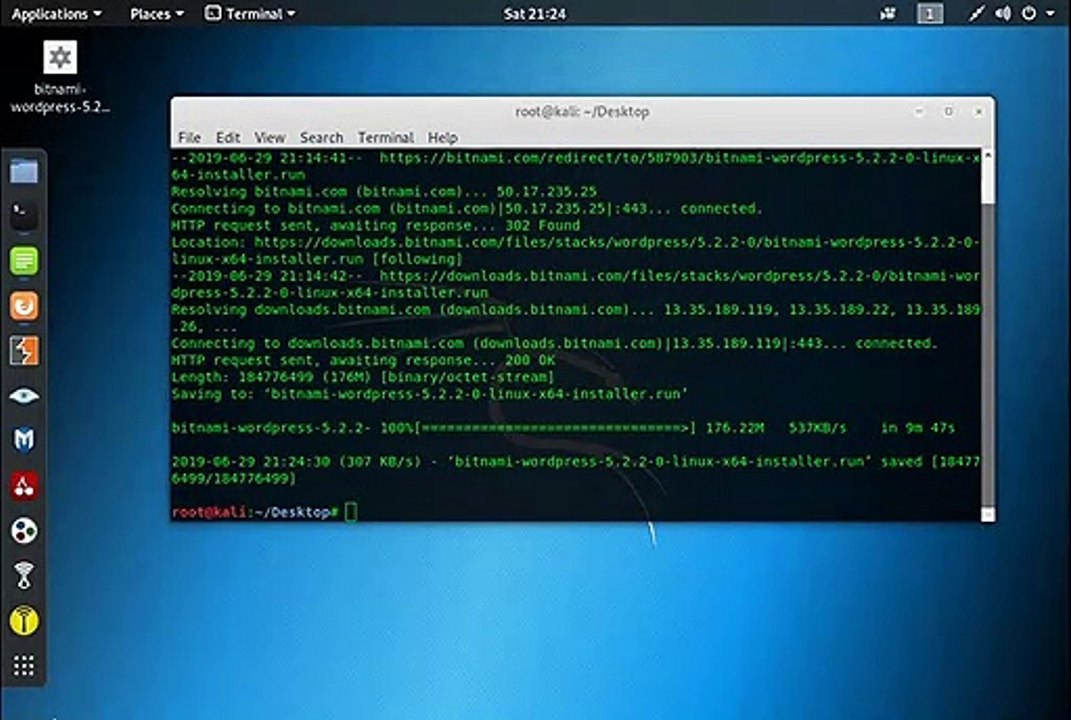1071x720 pixels.
Task: Open the wifi signal tool dock icon
Action: click(24, 576)
